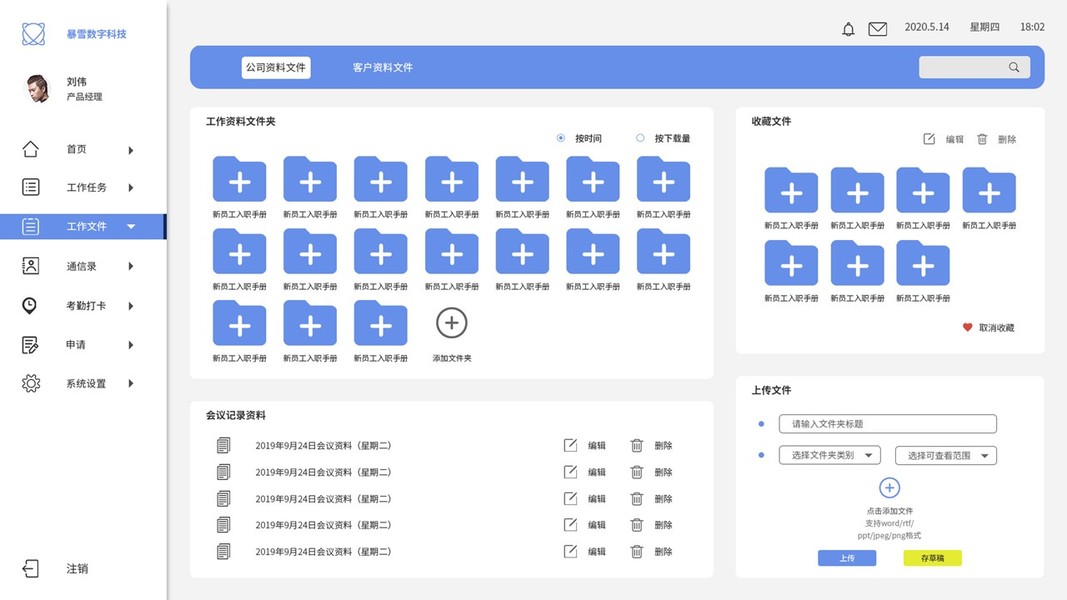Click the 申请 form icon
This screenshot has height=600, width=1067.
pos(30,345)
